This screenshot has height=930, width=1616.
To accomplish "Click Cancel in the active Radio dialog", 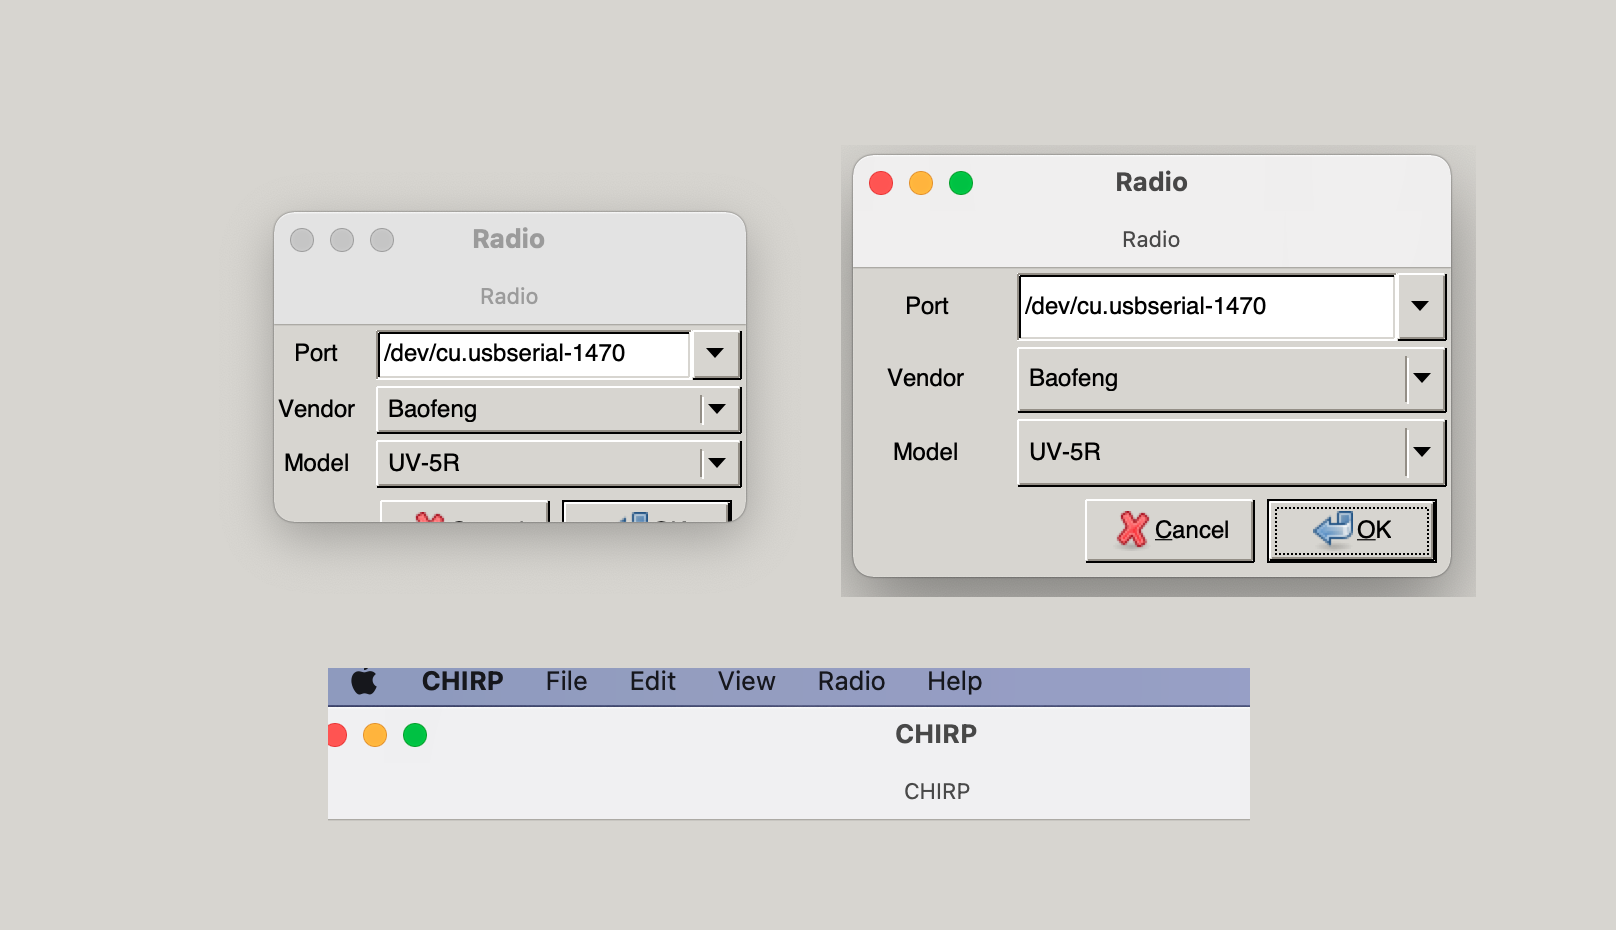I will tap(1170, 530).
